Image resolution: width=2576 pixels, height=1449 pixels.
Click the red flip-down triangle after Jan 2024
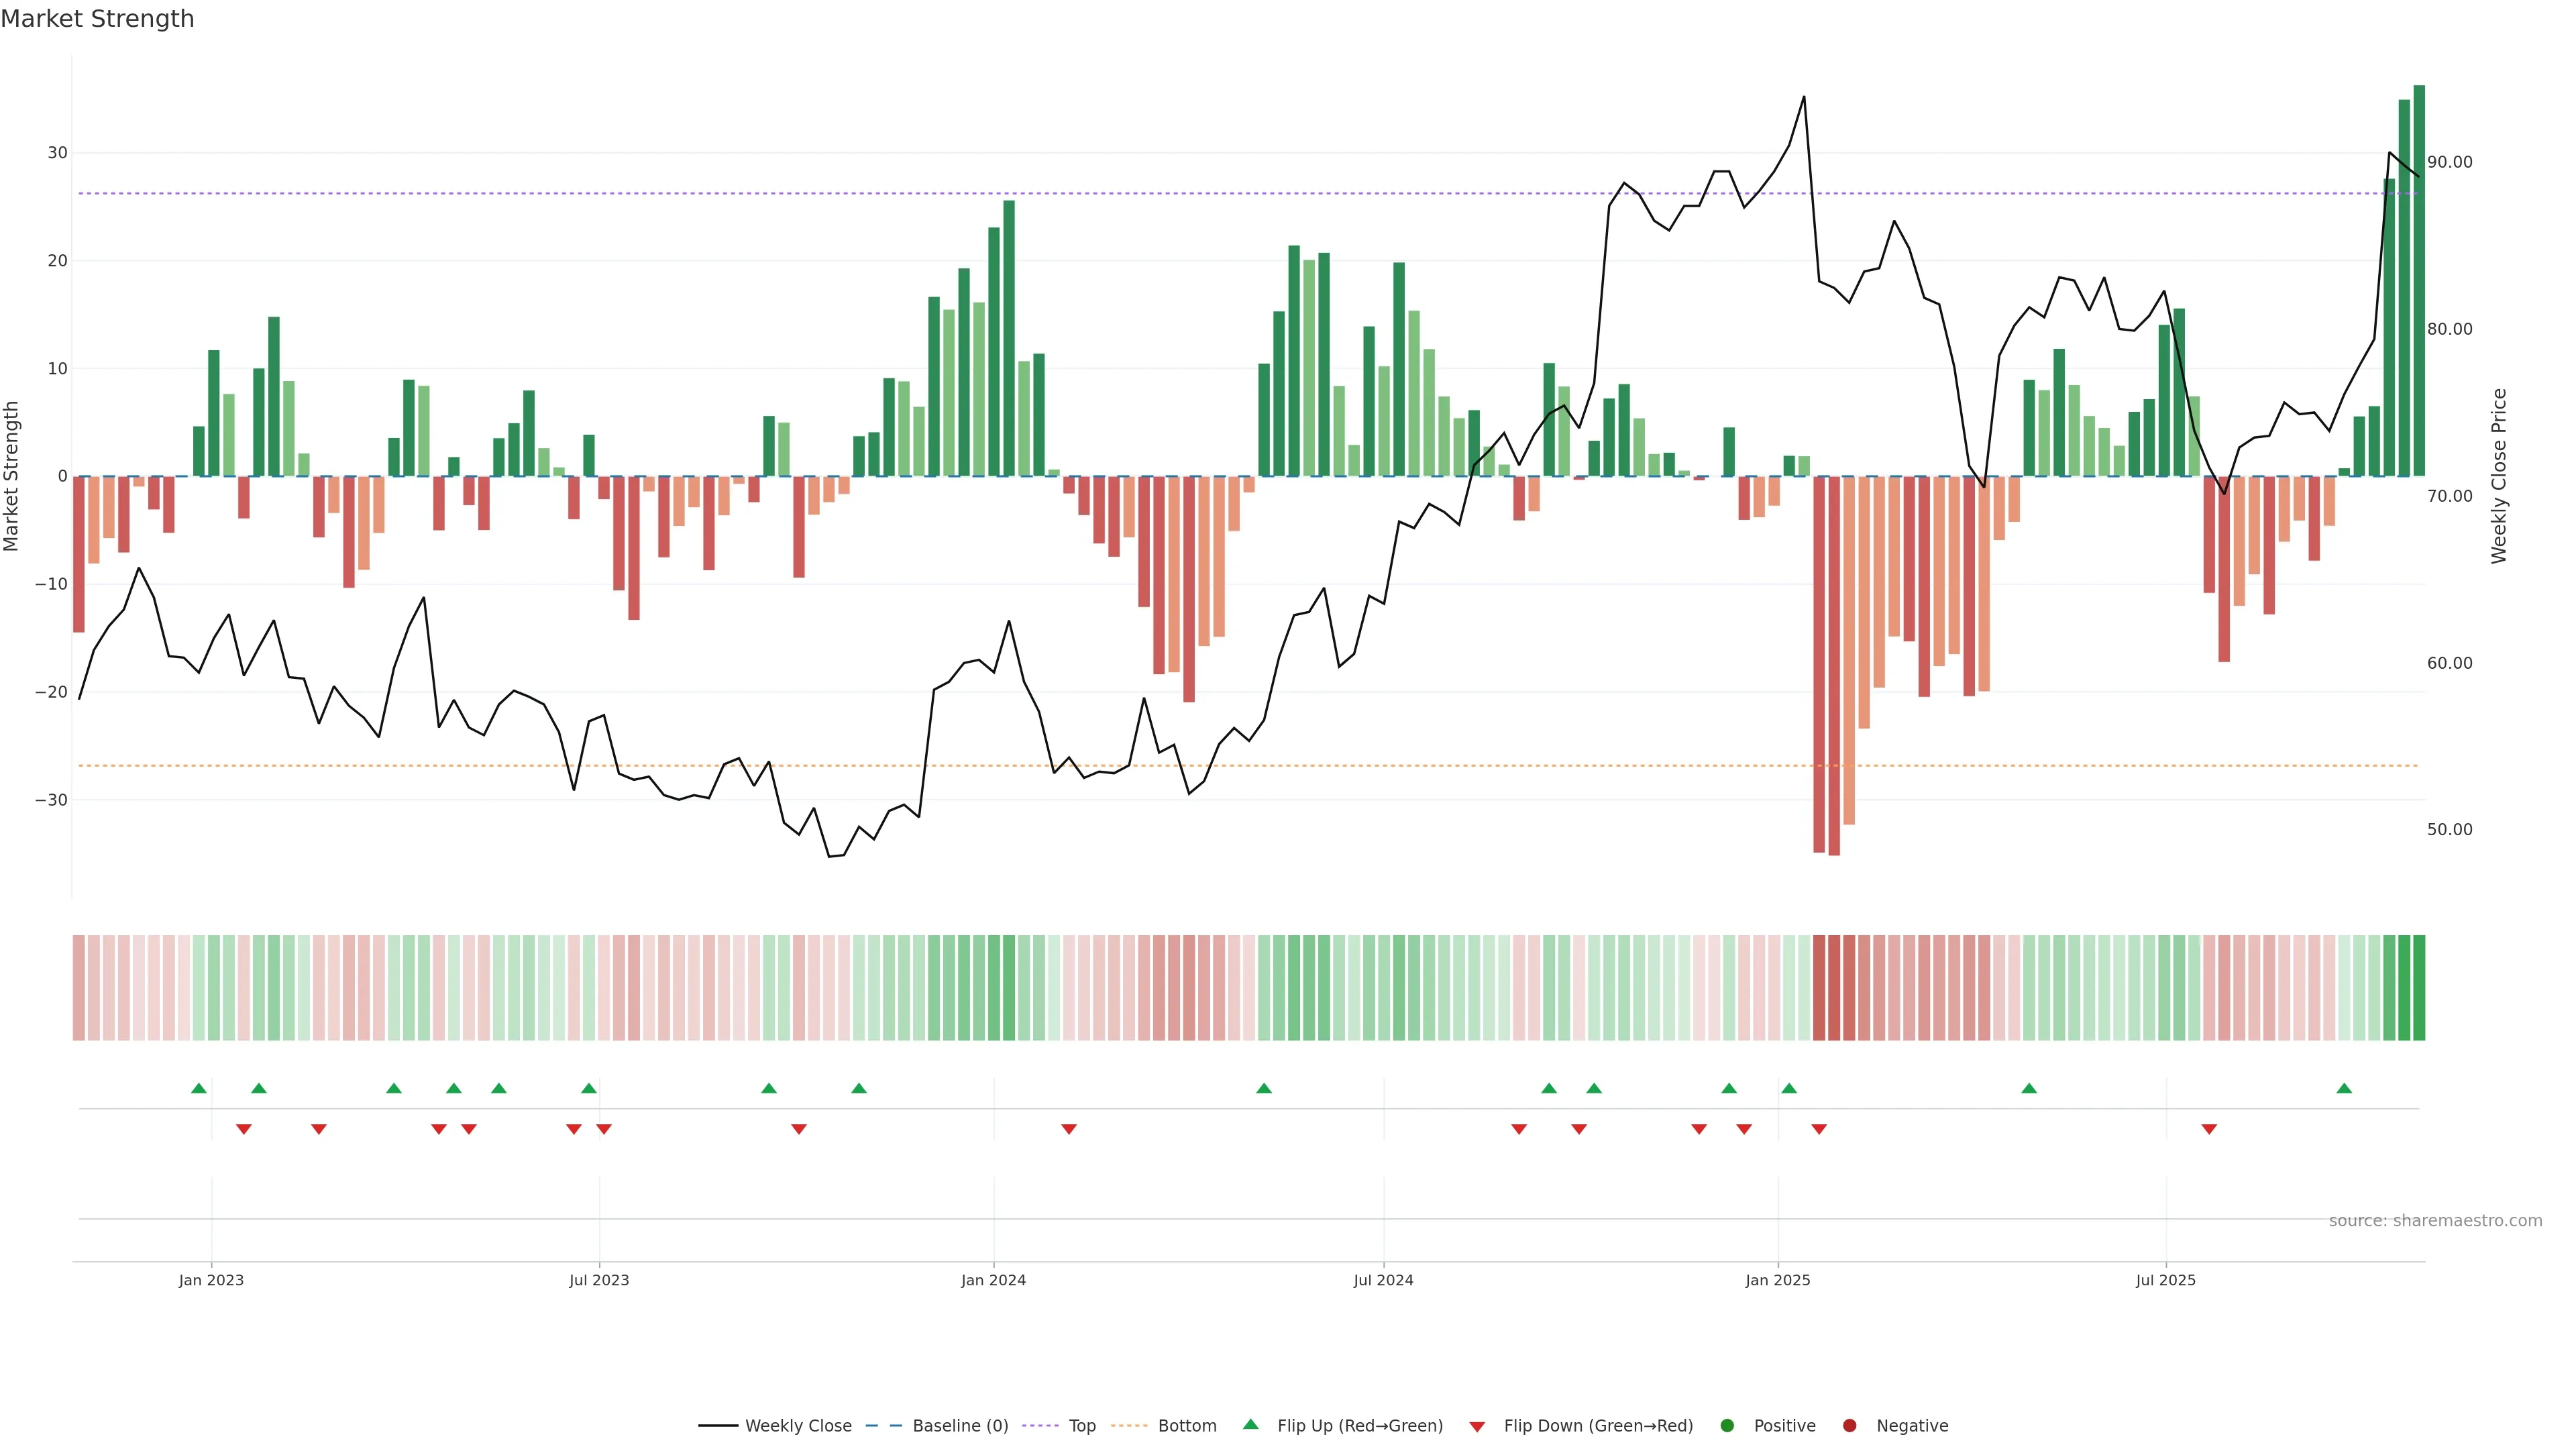click(x=1069, y=1129)
